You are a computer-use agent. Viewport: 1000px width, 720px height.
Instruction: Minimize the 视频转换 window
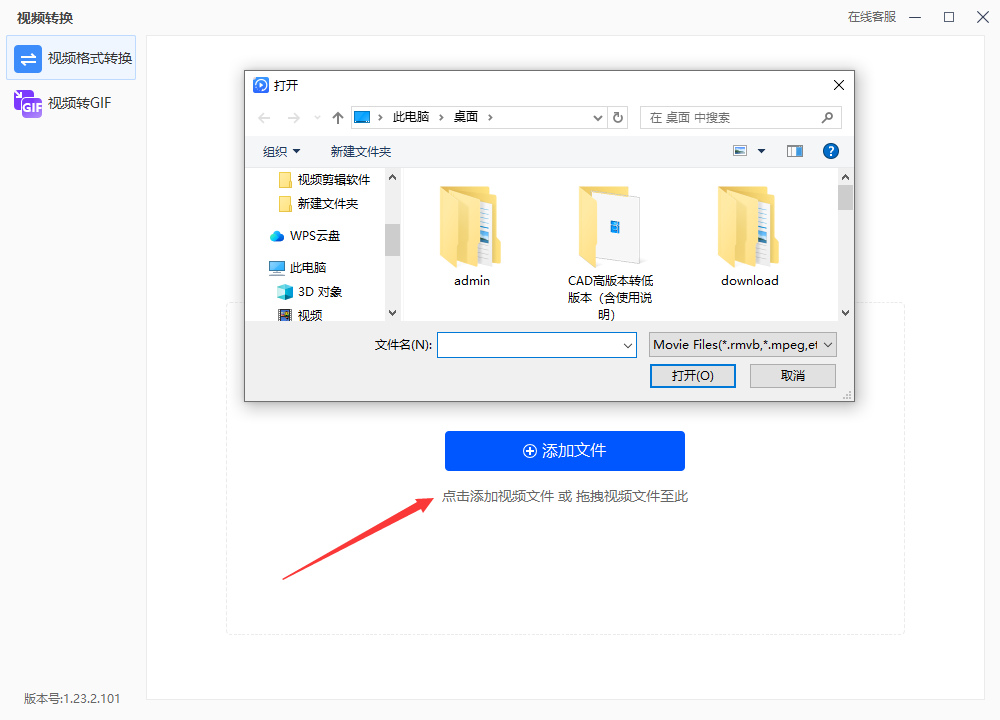(915, 17)
